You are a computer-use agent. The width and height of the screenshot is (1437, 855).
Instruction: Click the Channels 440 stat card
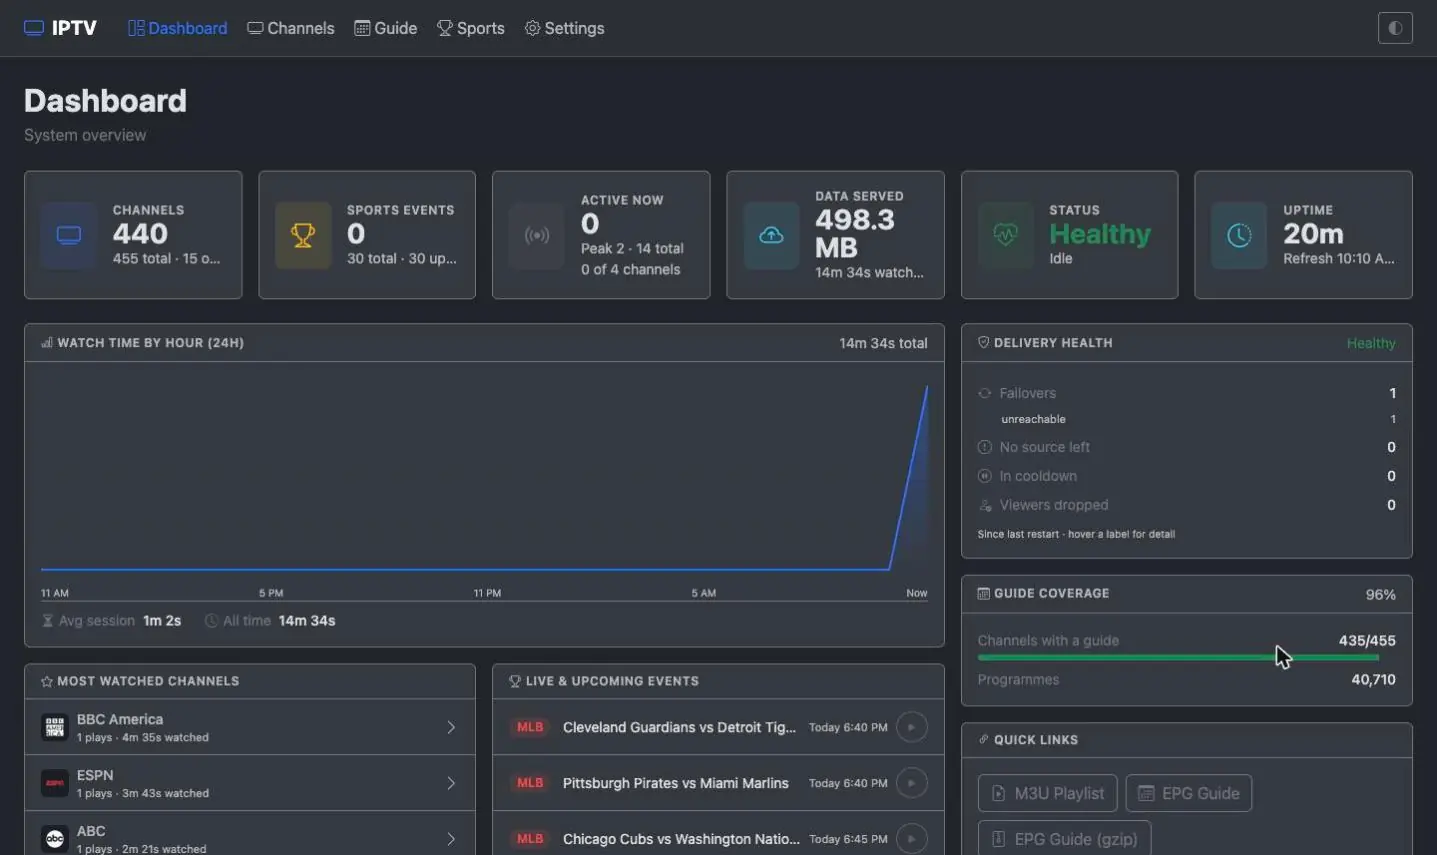click(133, 235)
